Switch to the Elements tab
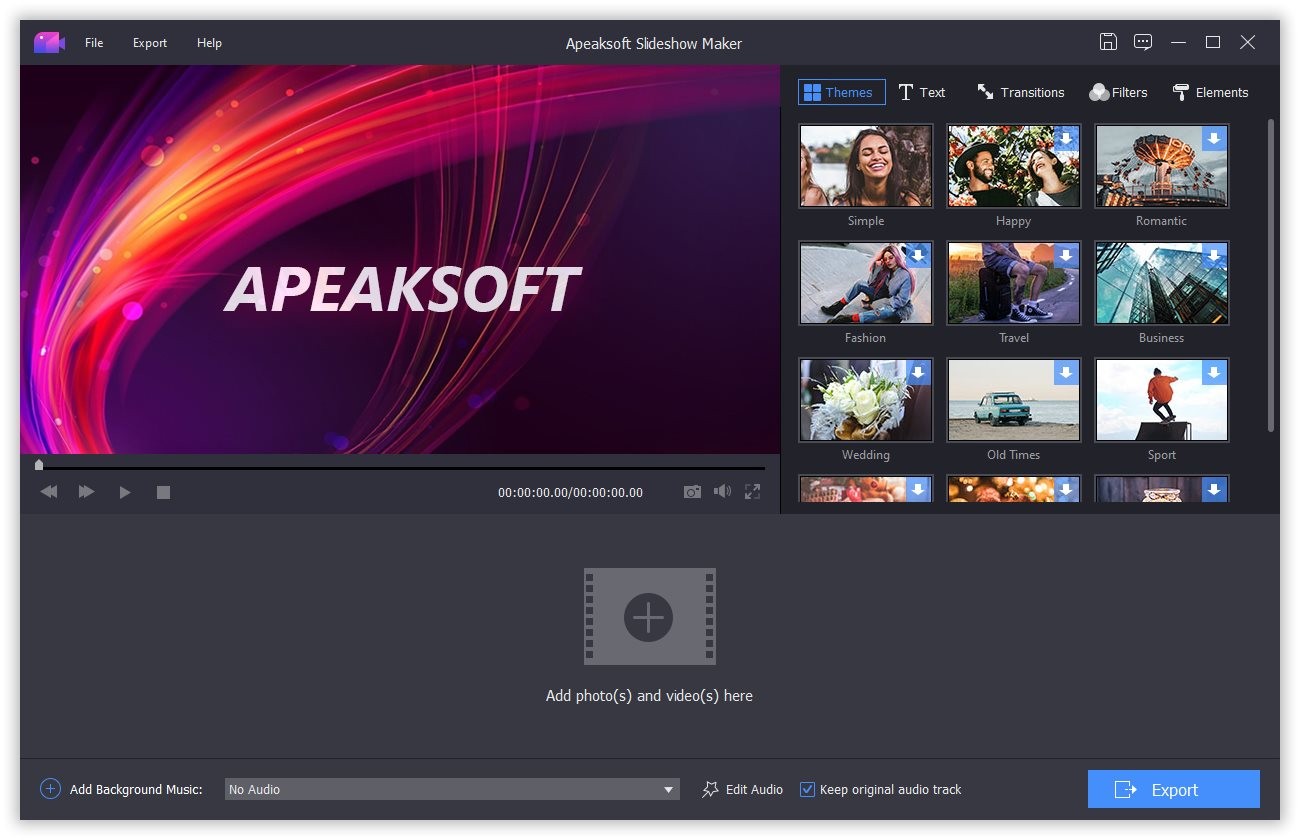Image resolution: width=1300 pixels, height=840 pixels. [1210, 92]
